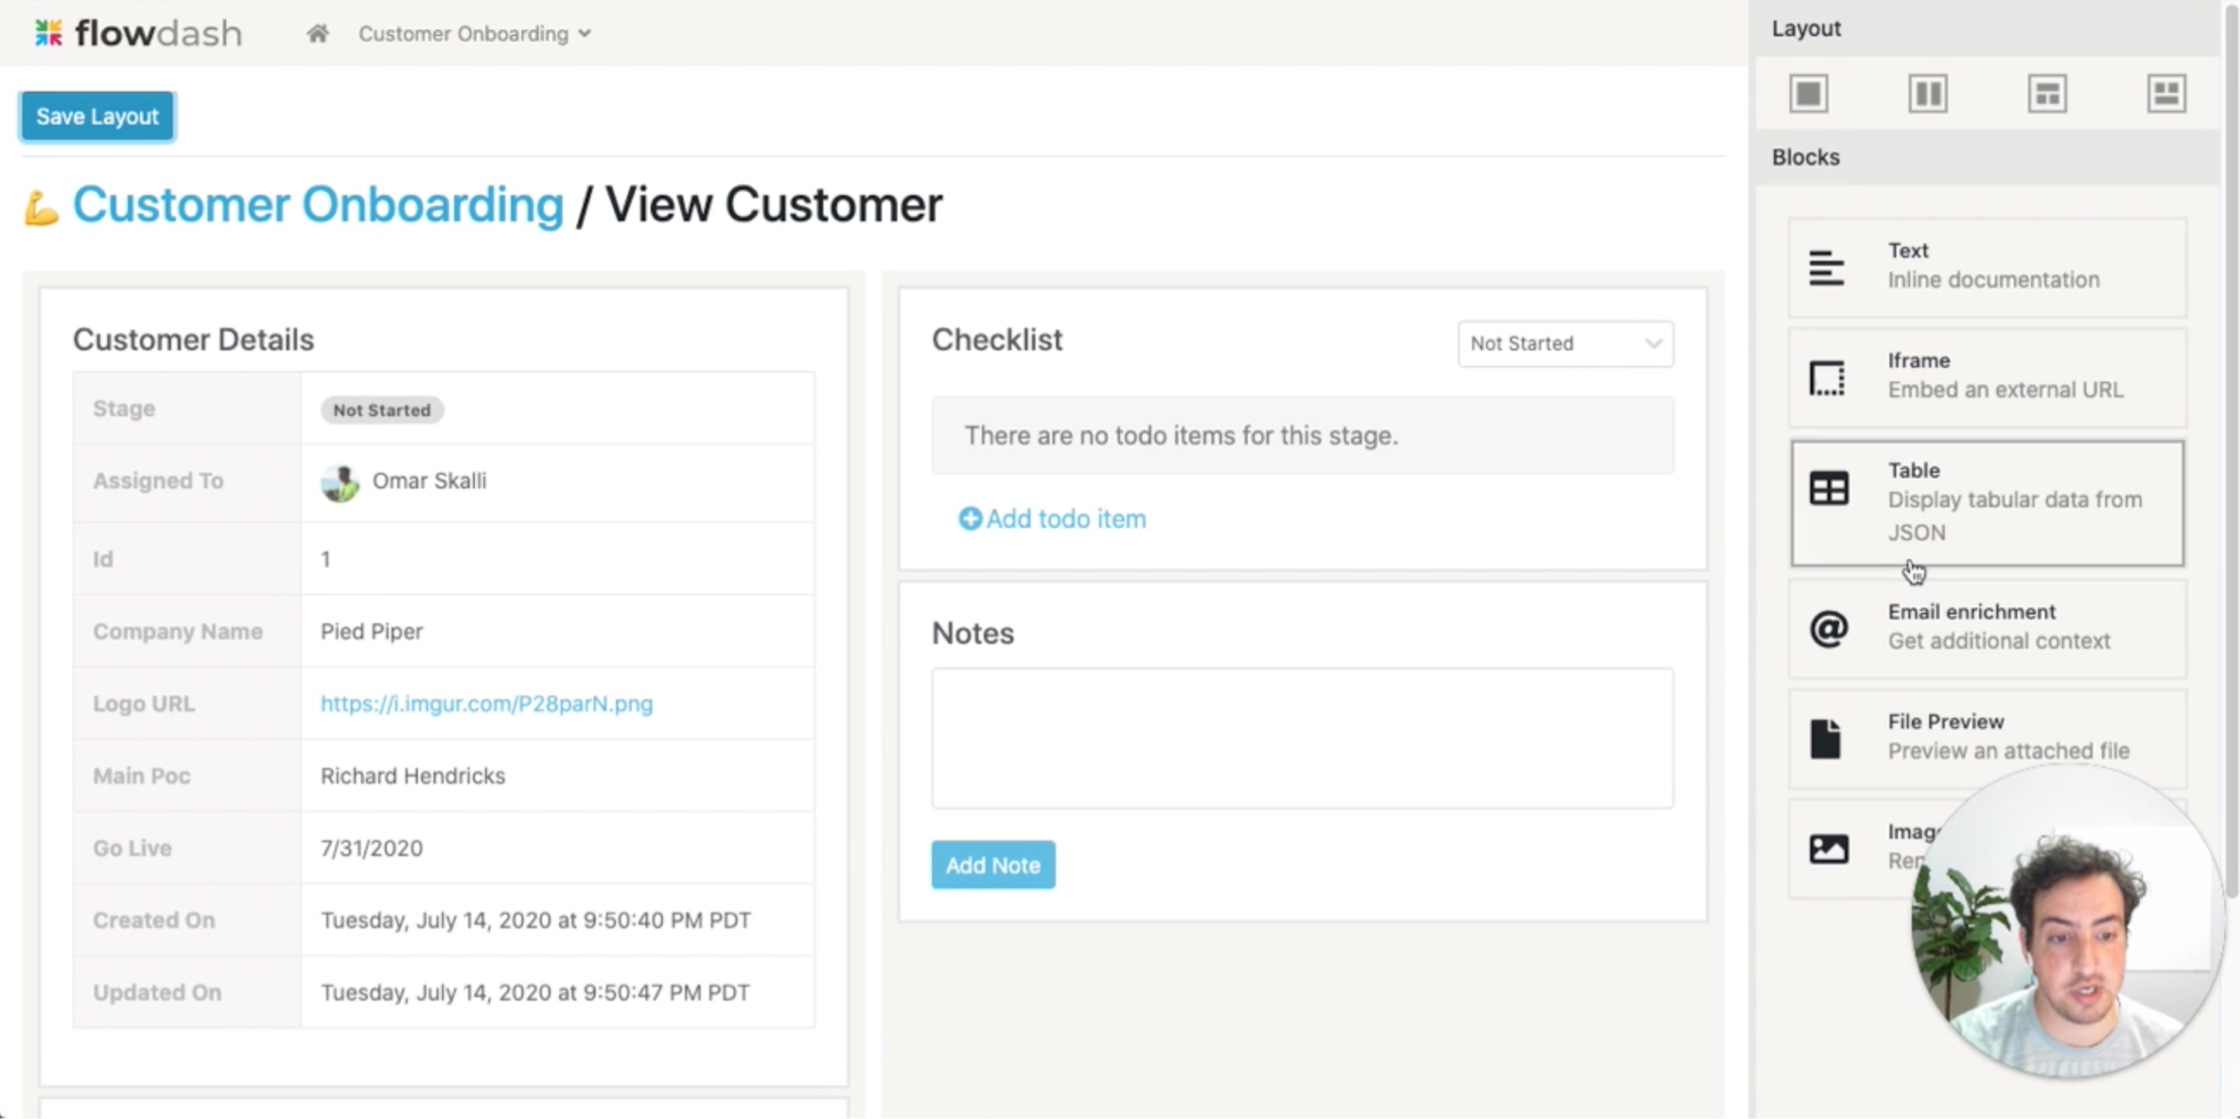Choose the two-column layout icon
Image resolution: width=2240 pixels, height=1119 pixels.
pyautogui.click(x=1927, y=94)
